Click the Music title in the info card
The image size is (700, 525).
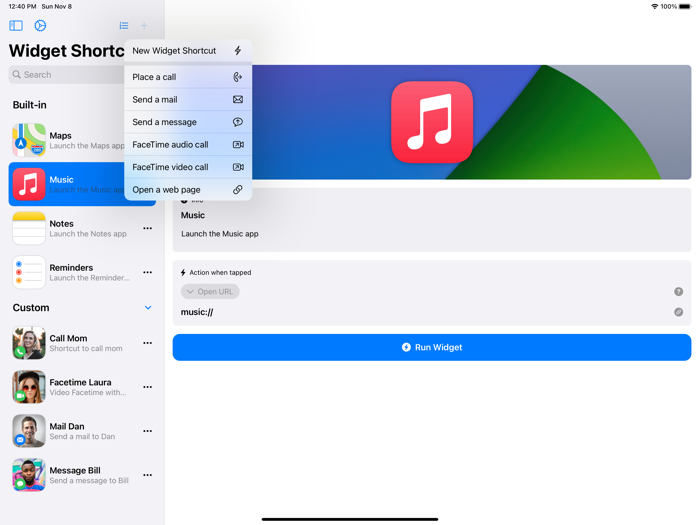pyautogui.click(x=193, y=215)
